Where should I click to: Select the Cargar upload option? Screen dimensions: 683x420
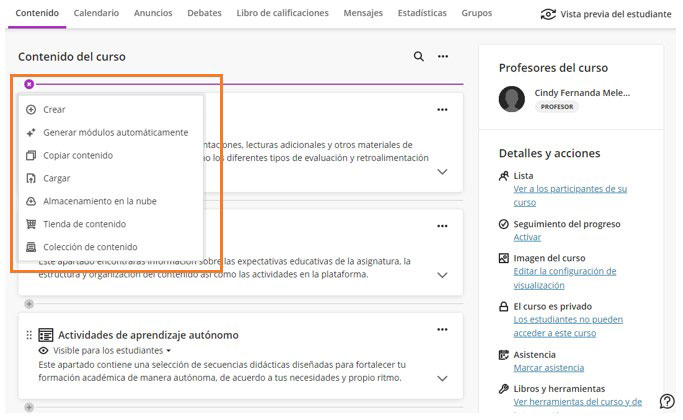pyautogui.click(x=57, y=179)
